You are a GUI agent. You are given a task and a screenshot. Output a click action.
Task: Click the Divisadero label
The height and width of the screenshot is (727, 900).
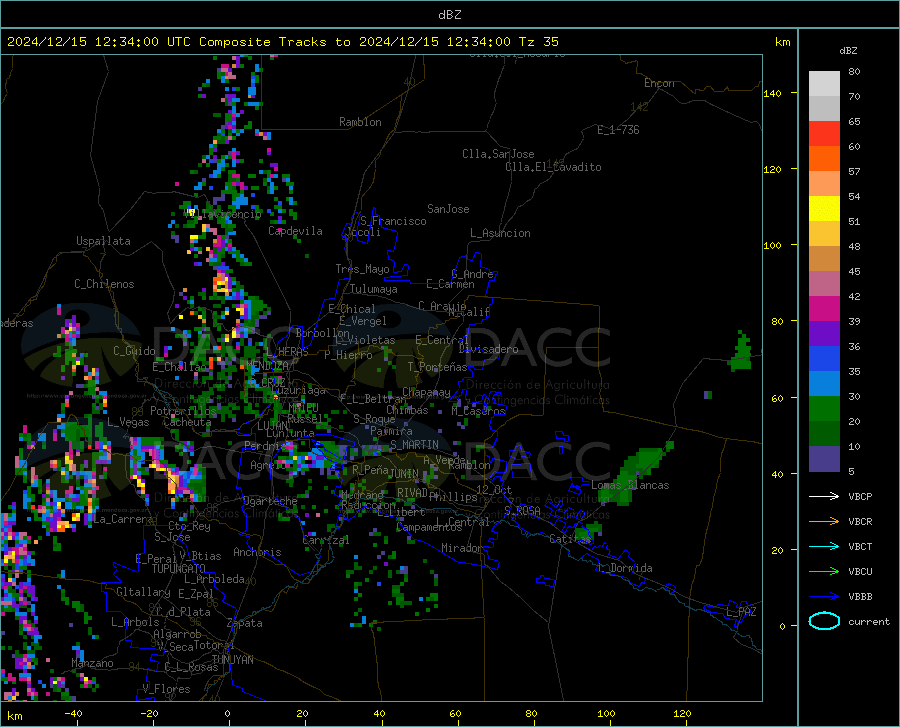pos(488,349)
